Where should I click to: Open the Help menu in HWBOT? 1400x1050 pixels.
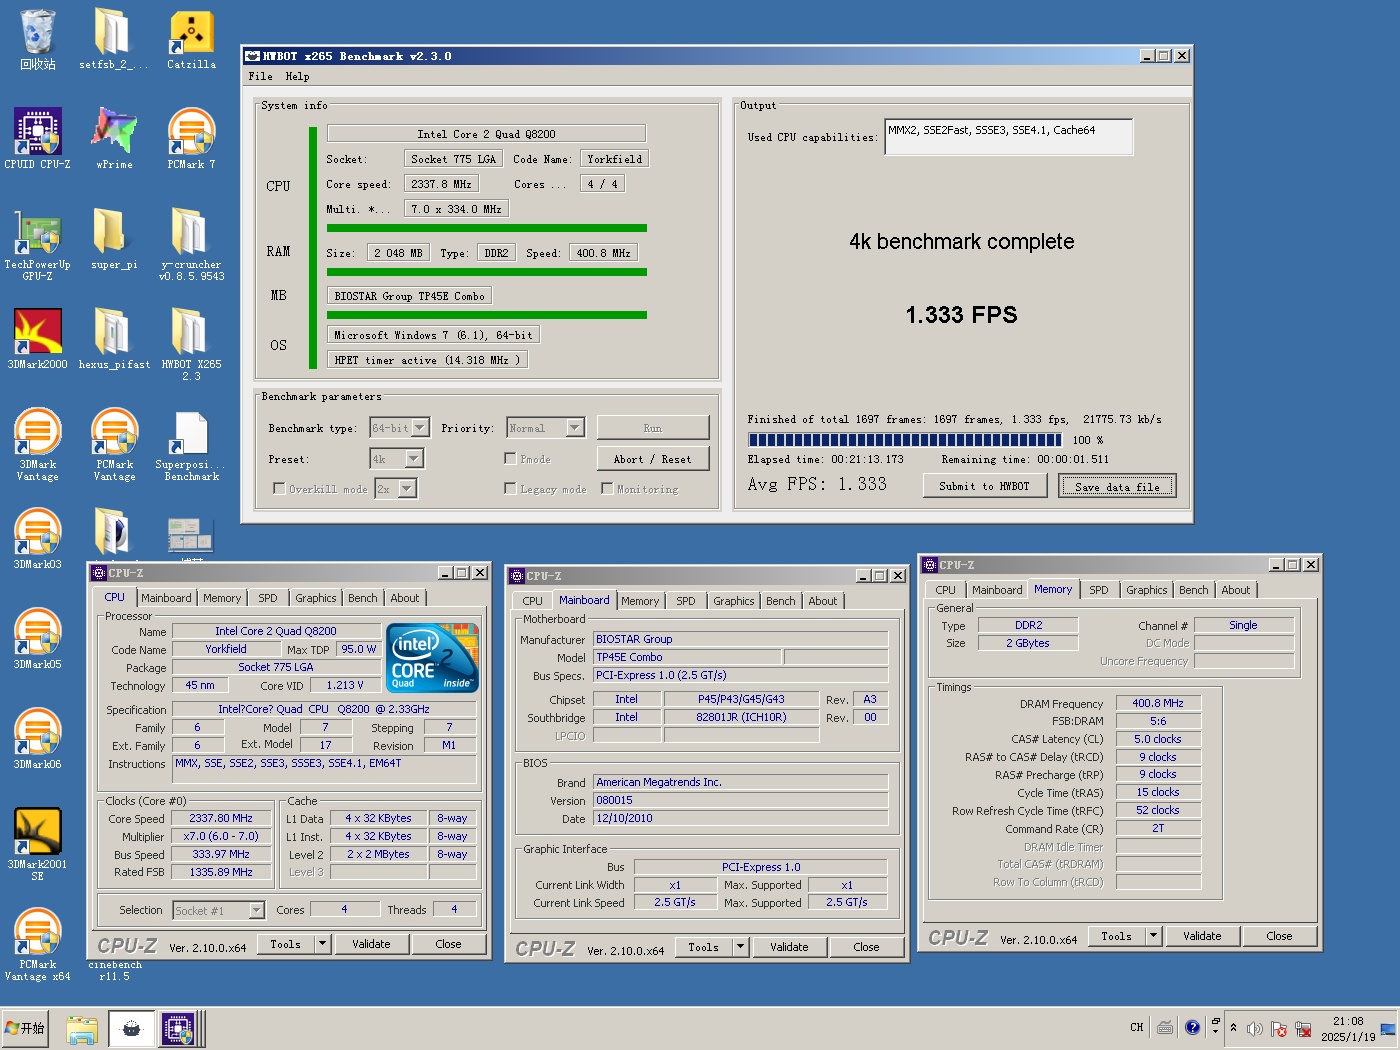(x=297, y=76)
